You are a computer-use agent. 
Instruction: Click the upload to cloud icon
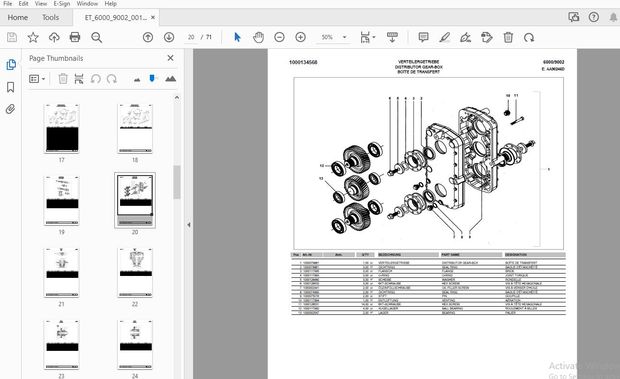54,37
